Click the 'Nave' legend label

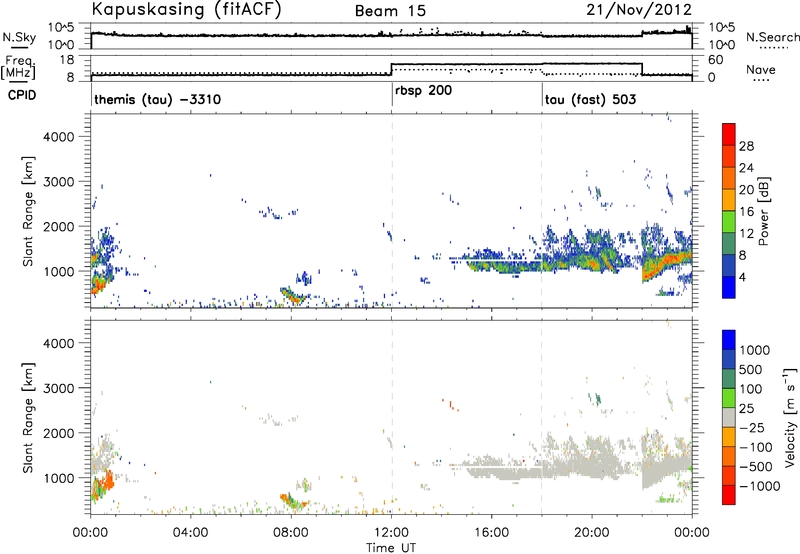(761, 69)
